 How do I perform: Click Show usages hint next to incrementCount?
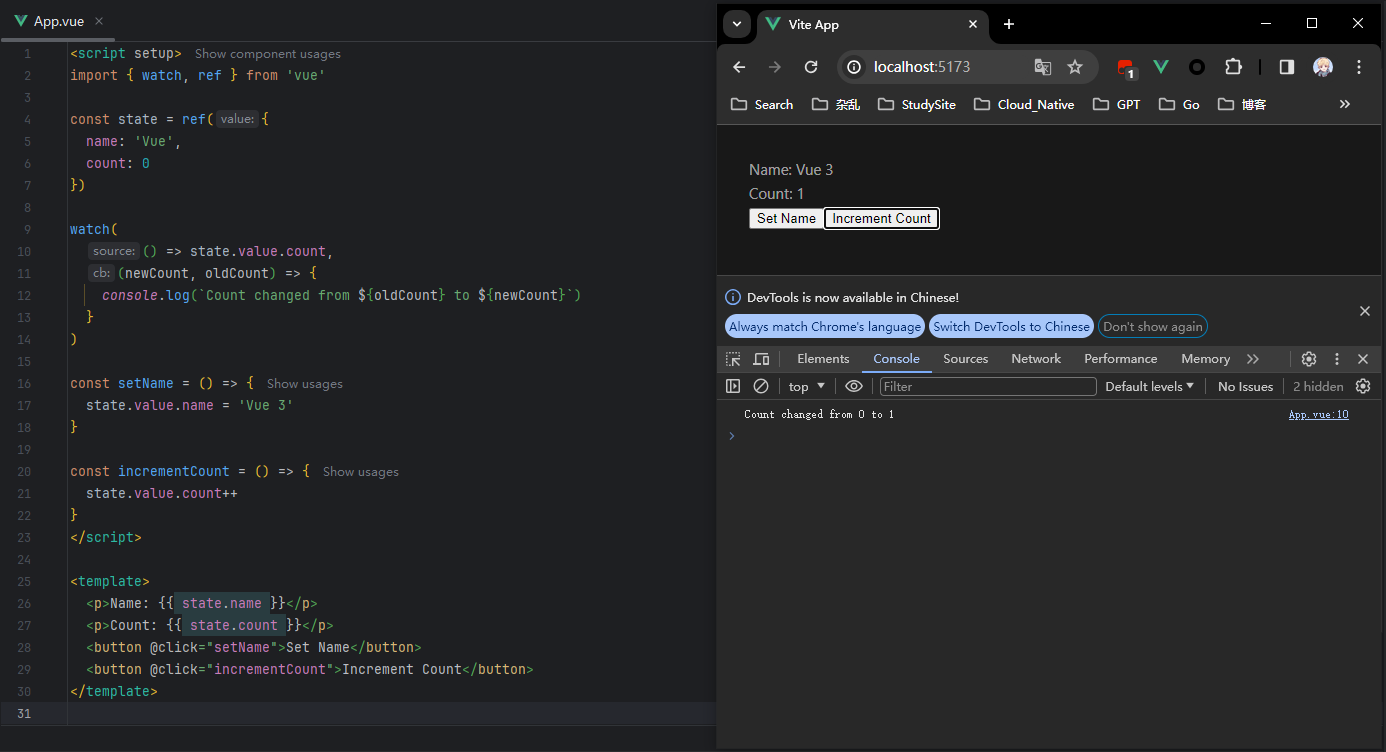click(x=361, y=472)
